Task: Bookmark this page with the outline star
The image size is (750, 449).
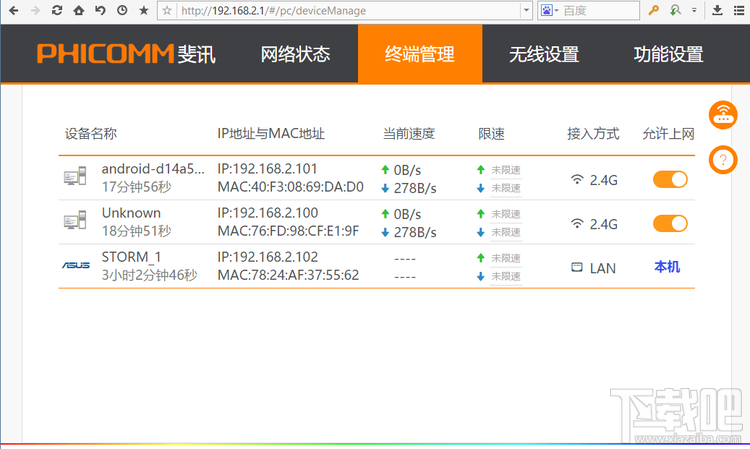Action: click(x=167, y=11)
